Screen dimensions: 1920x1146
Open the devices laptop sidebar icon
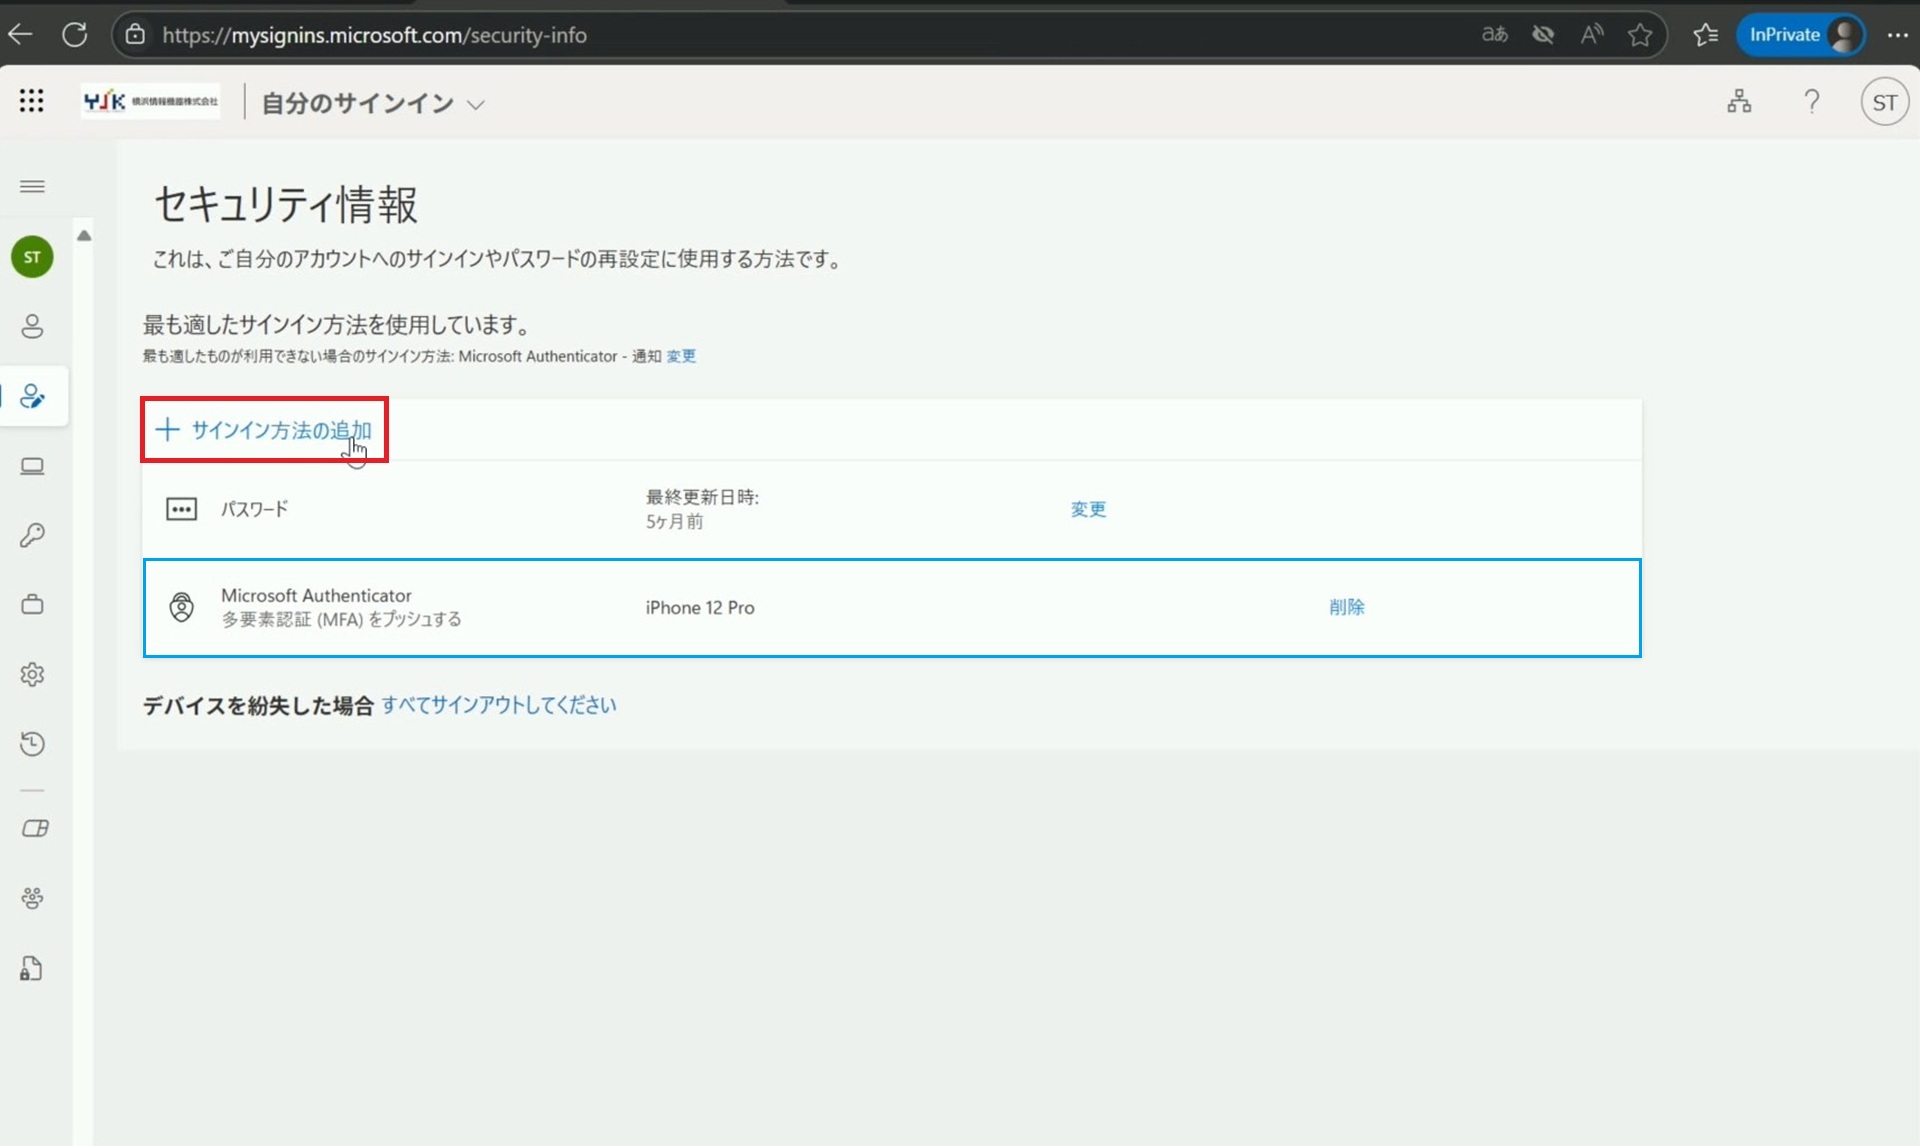point(32,466)
